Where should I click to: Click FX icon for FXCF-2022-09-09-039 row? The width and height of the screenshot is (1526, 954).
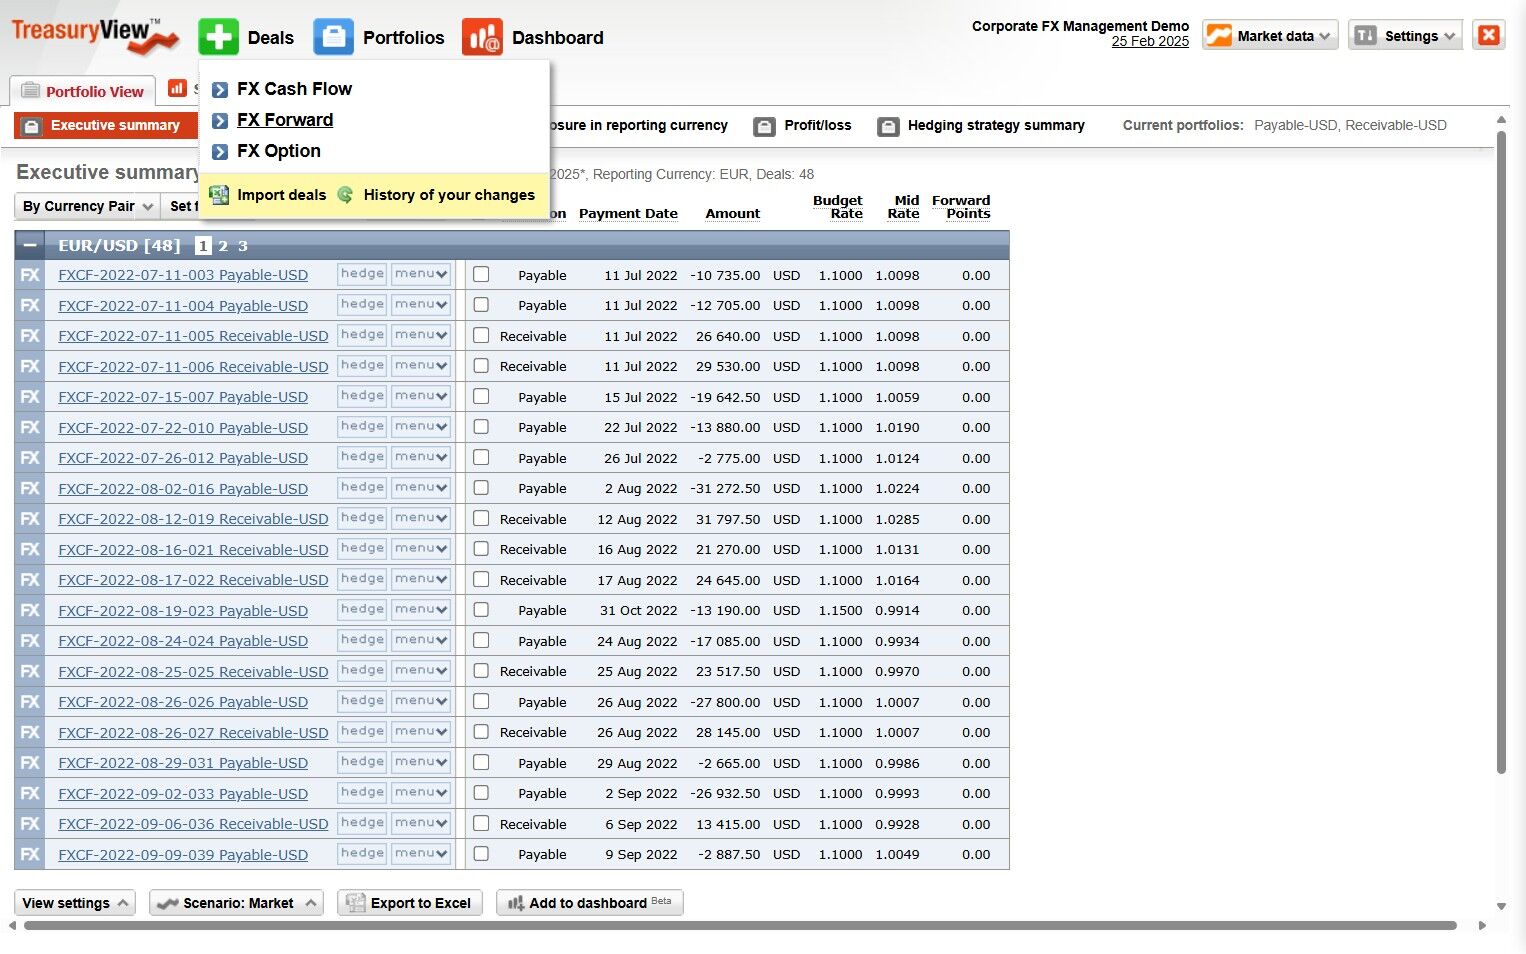[30, 855]
